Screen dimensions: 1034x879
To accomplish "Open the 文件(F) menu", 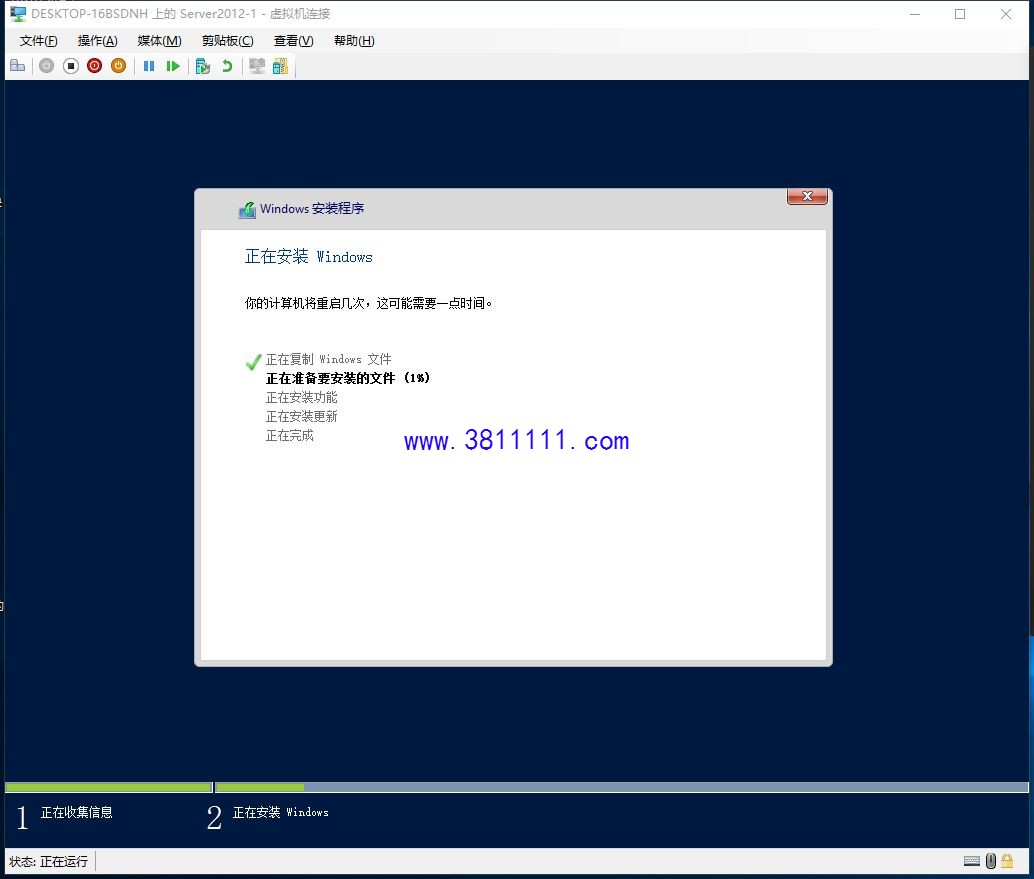I will 38,41.
